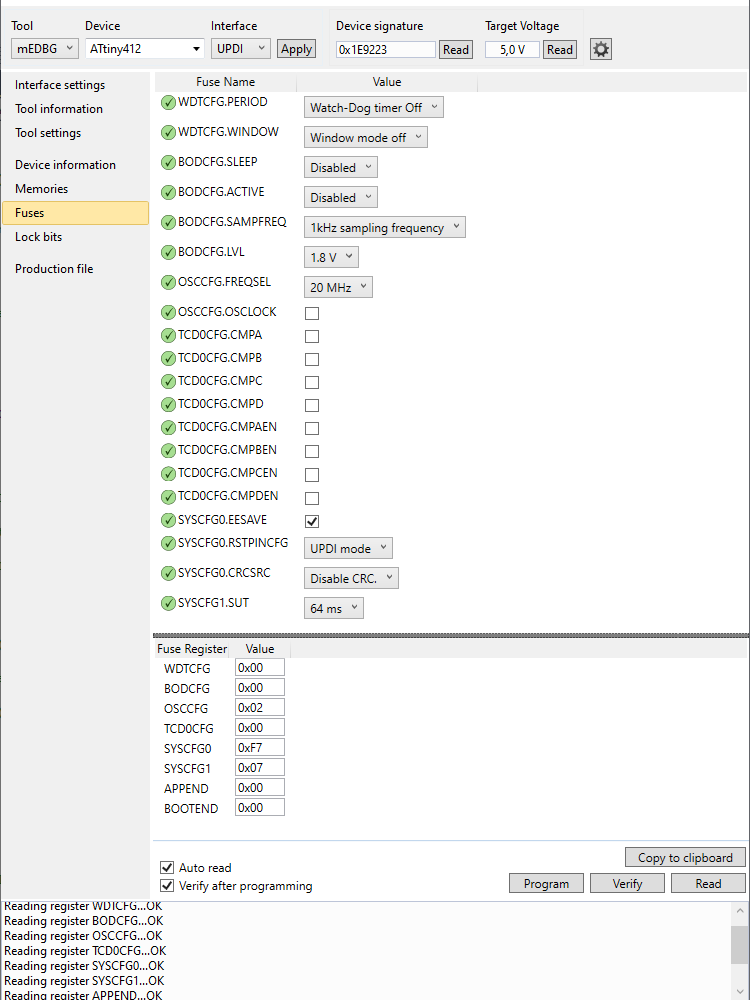This screenshot has width=750, height=1000.
Task: Click the Program button
Action: point(546,884)
